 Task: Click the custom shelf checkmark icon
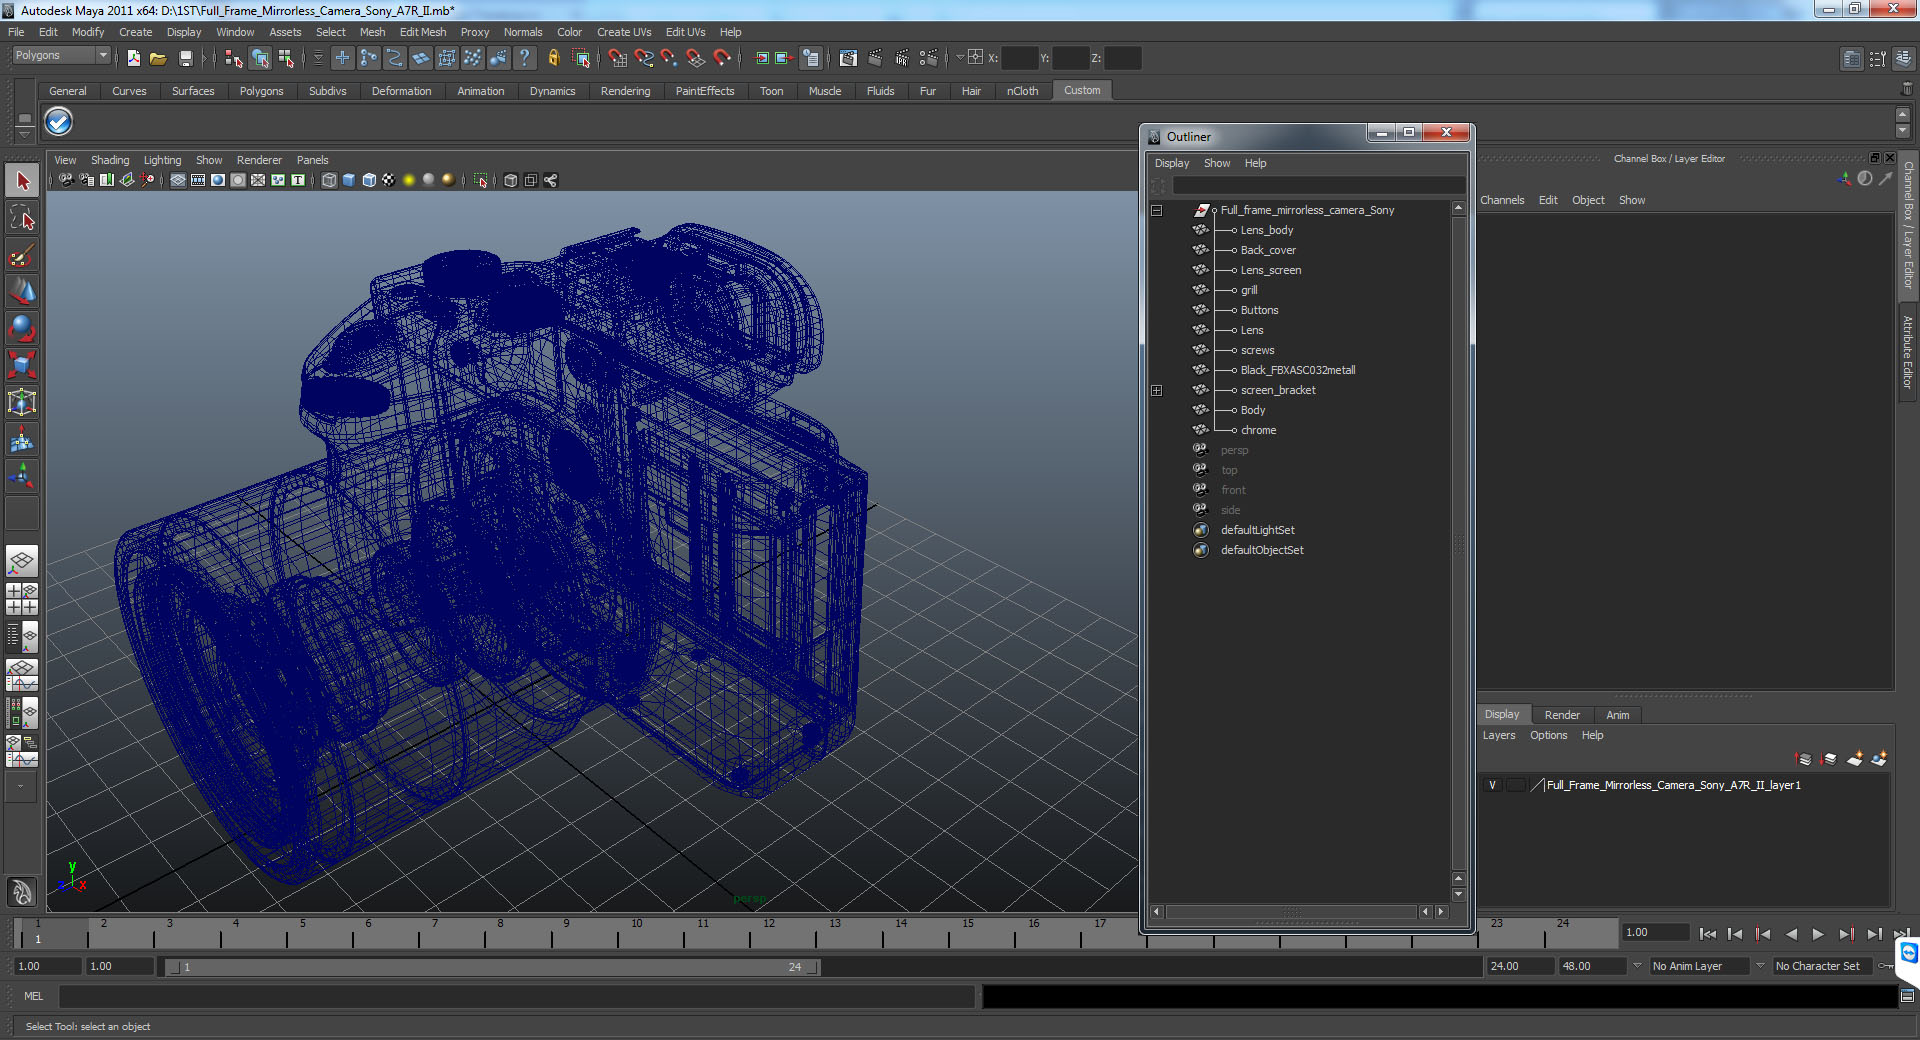click(x=59, y=122)
